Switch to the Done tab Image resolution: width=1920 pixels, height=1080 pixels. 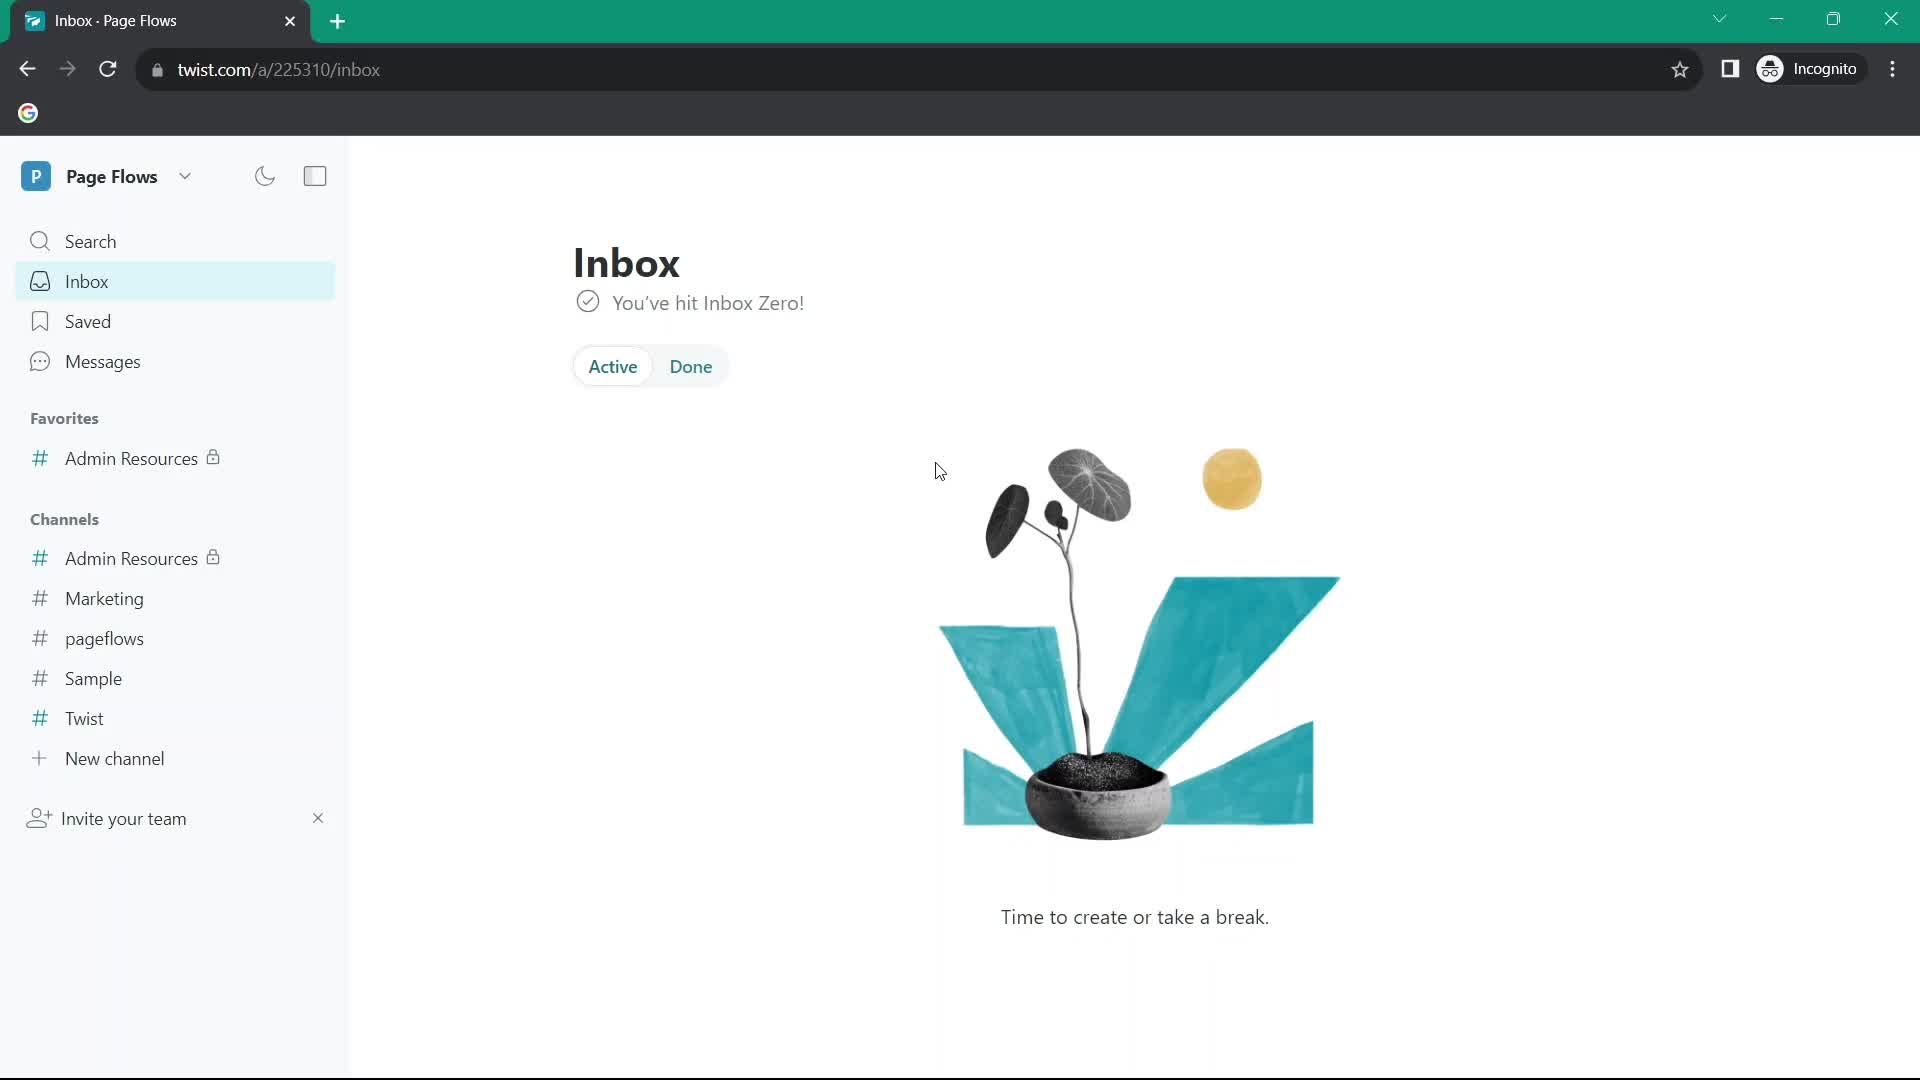pos(690,367)
